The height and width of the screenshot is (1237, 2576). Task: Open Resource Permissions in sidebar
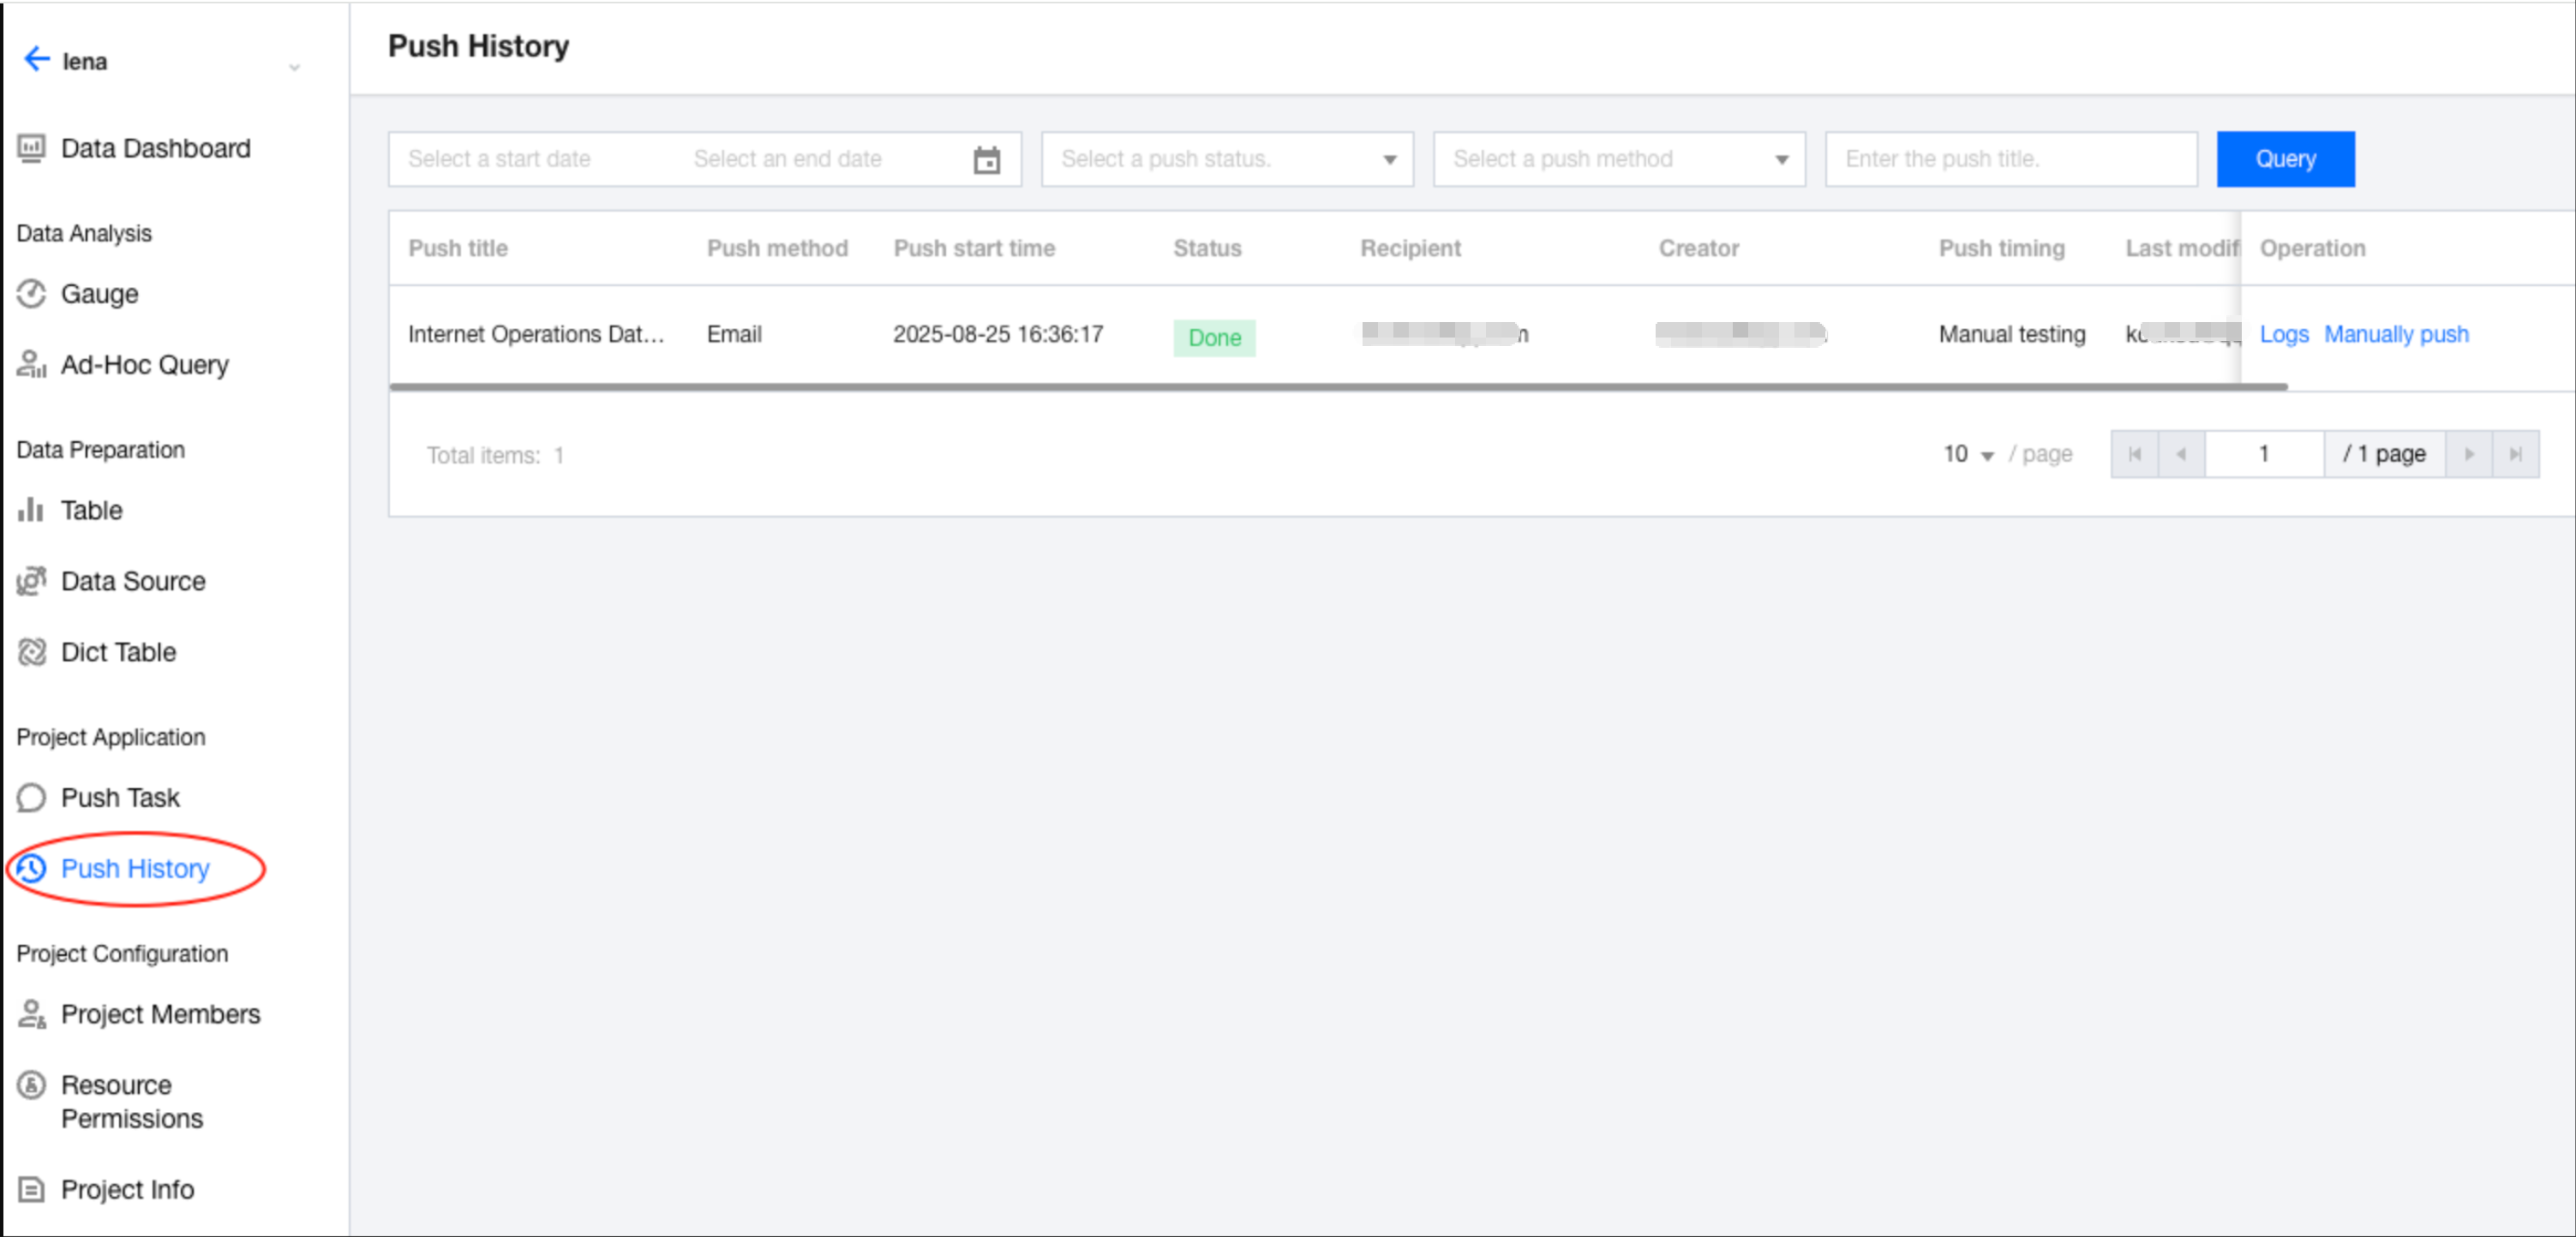[x=131, y=1101]
